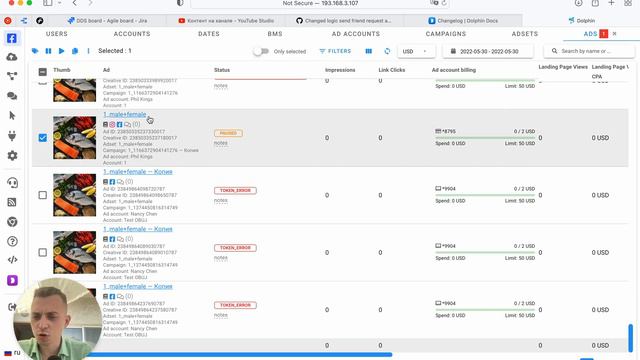Open the RSS feed sidebar icon
640x360 pixels.
tap(12, 202)
